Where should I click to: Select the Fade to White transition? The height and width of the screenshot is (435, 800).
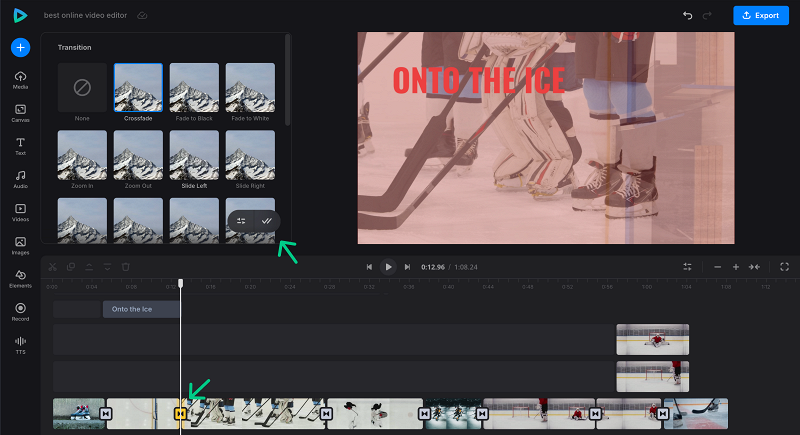click(250, 88)
